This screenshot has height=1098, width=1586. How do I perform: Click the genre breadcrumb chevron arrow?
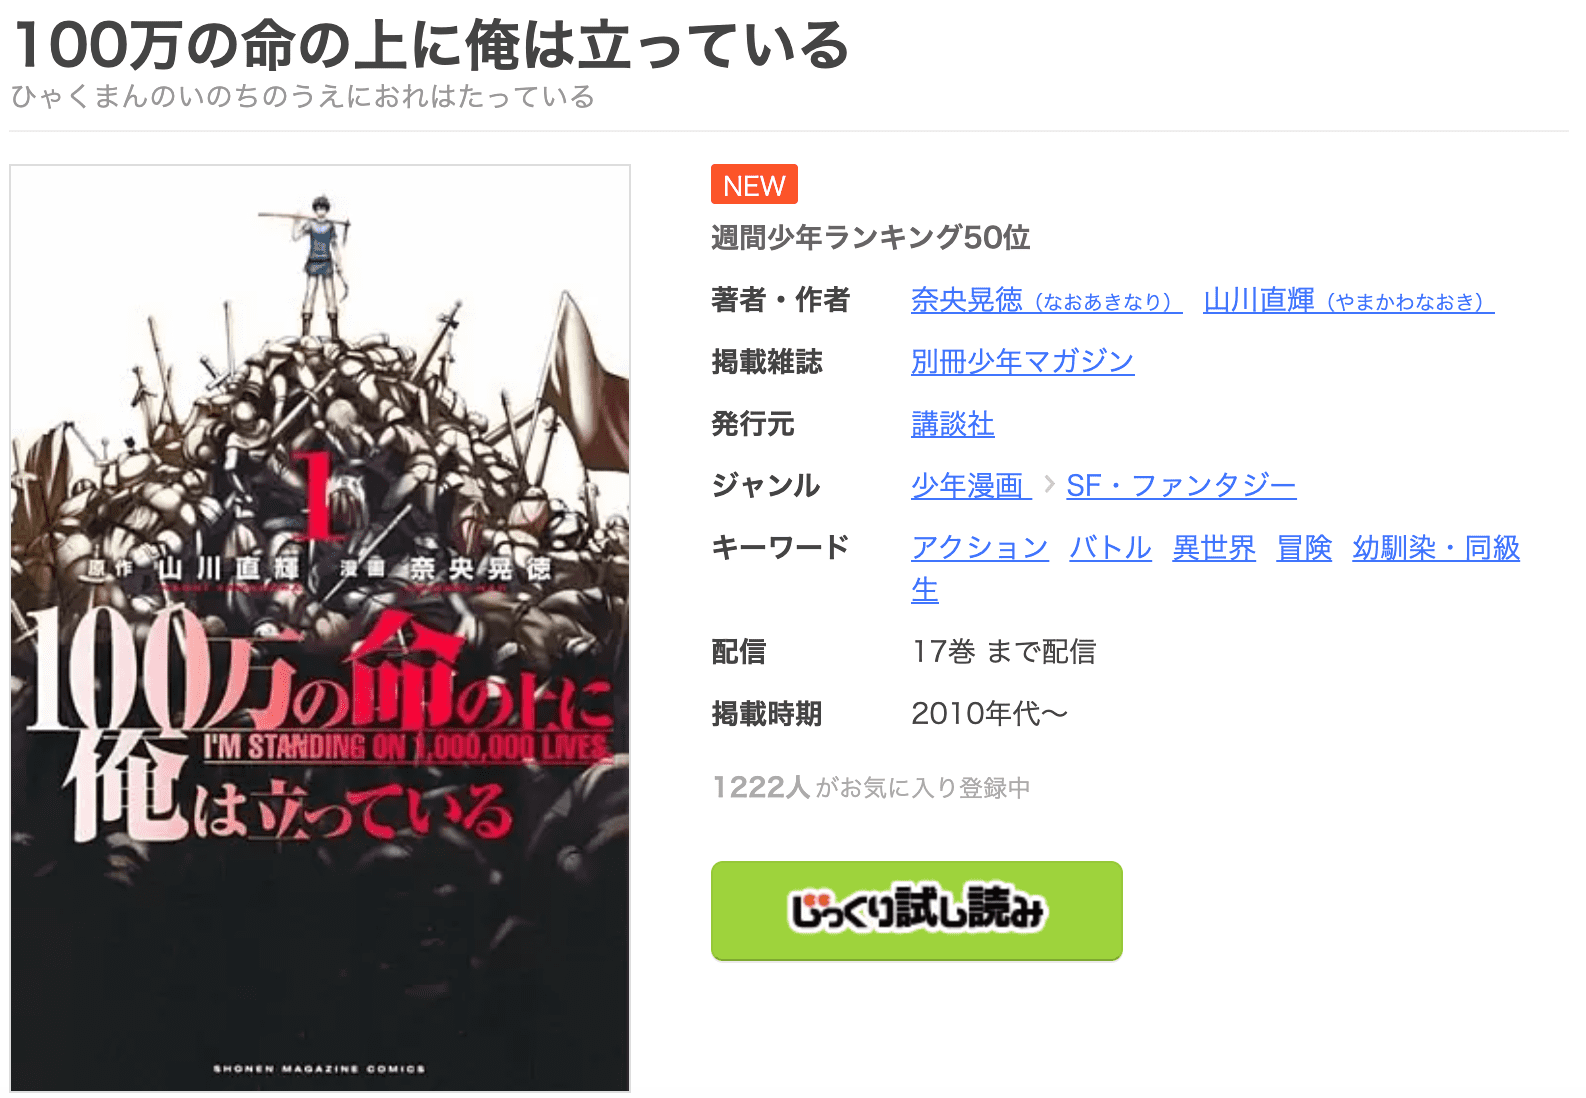pos(1049,485)
